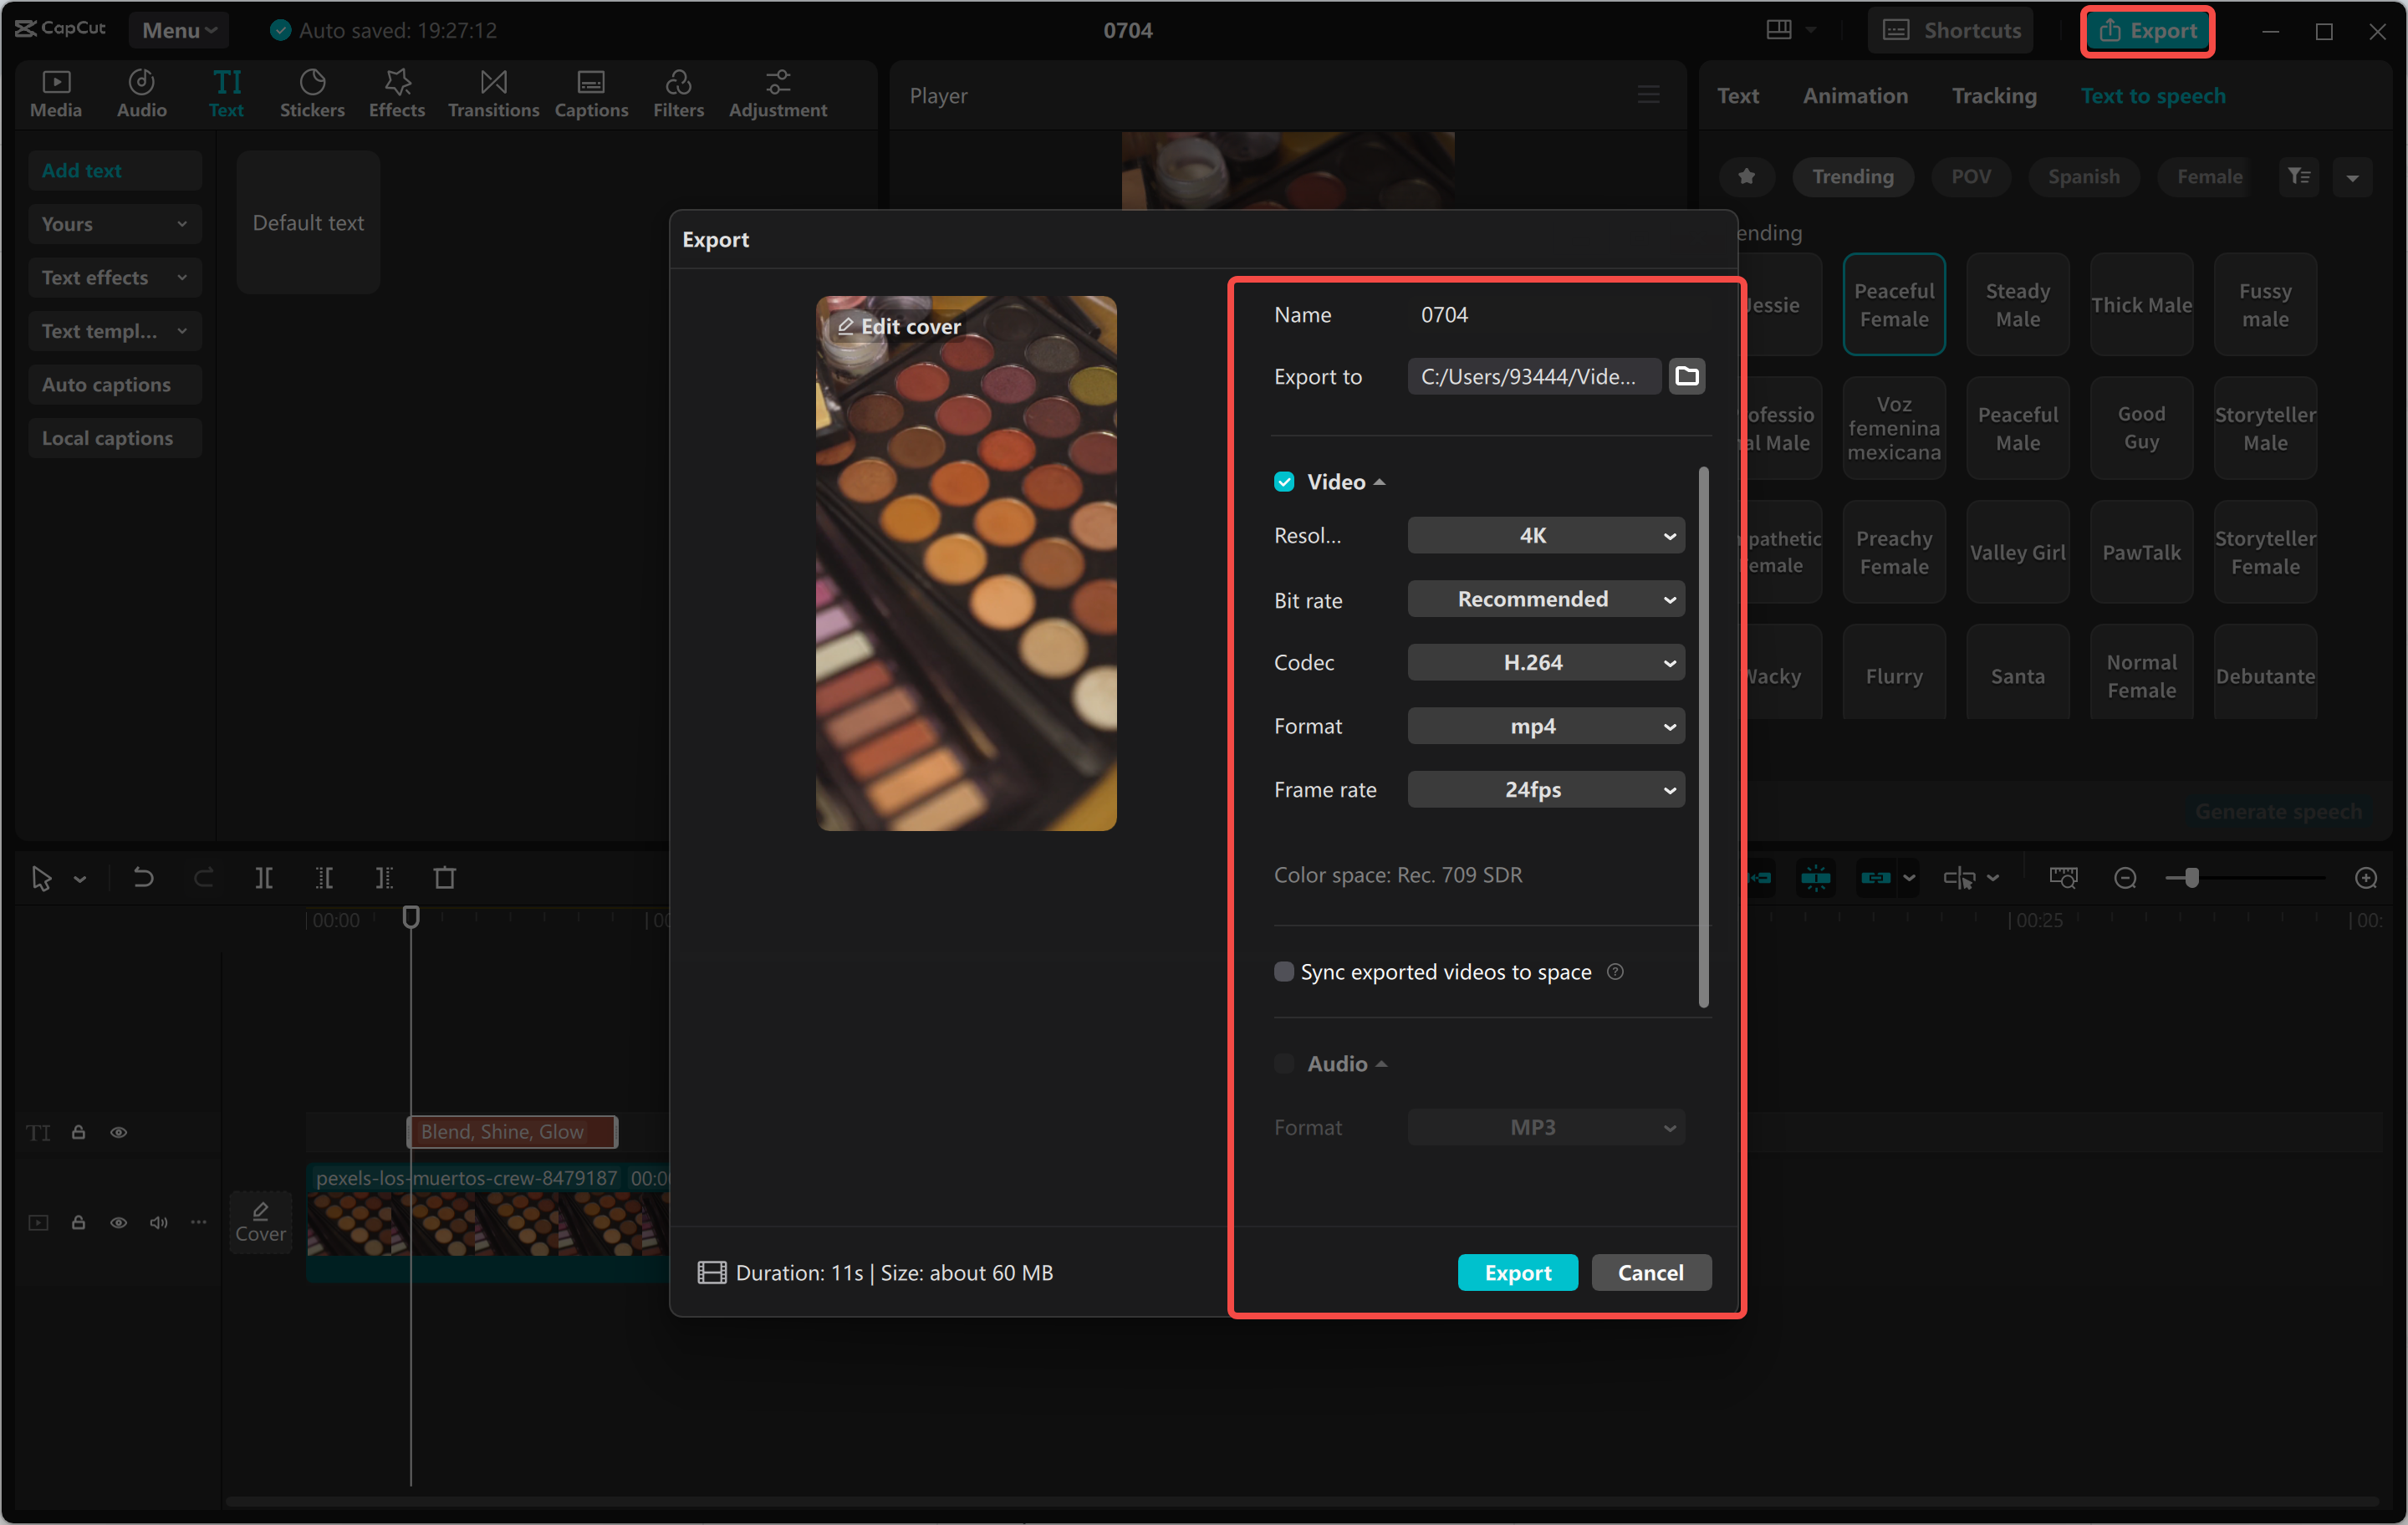2408x1525 pixels.
Task: Enable Sync exported videos to space
Action: (x=1284, y=971)
